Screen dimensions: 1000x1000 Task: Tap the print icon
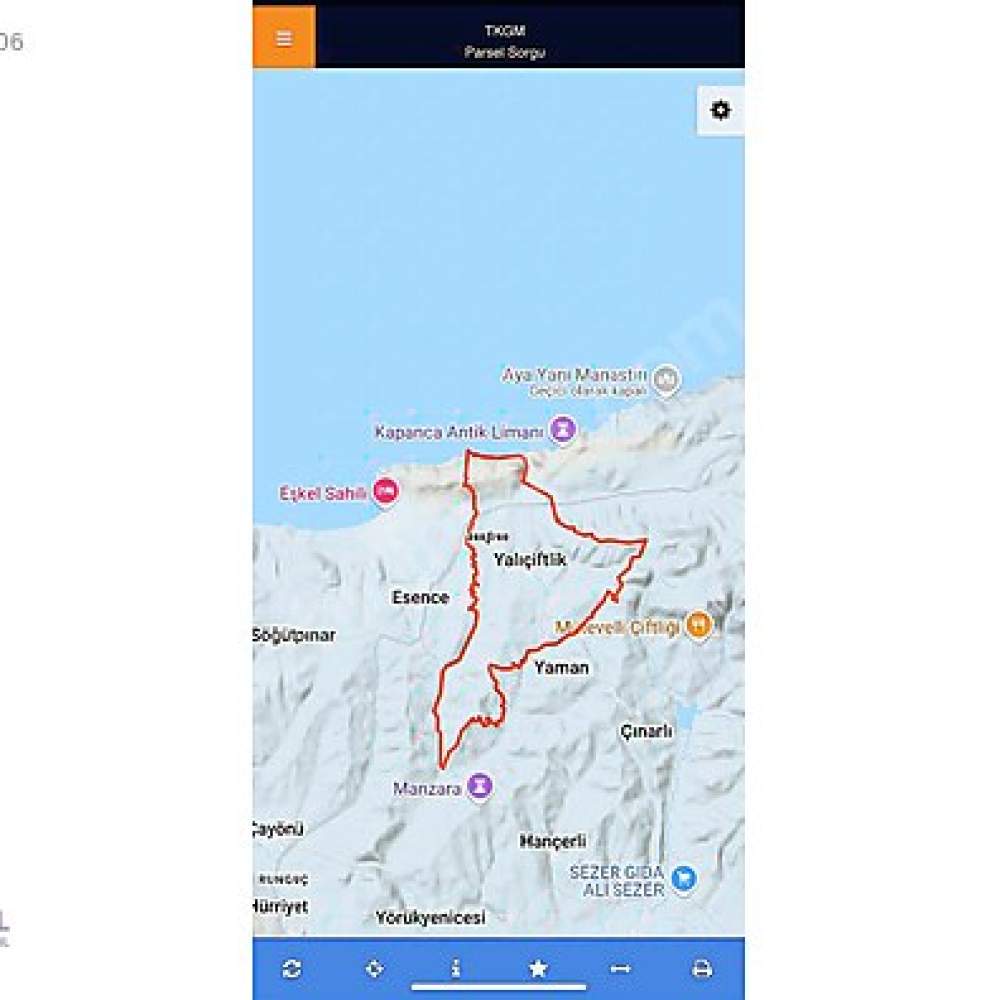point(702,969)
